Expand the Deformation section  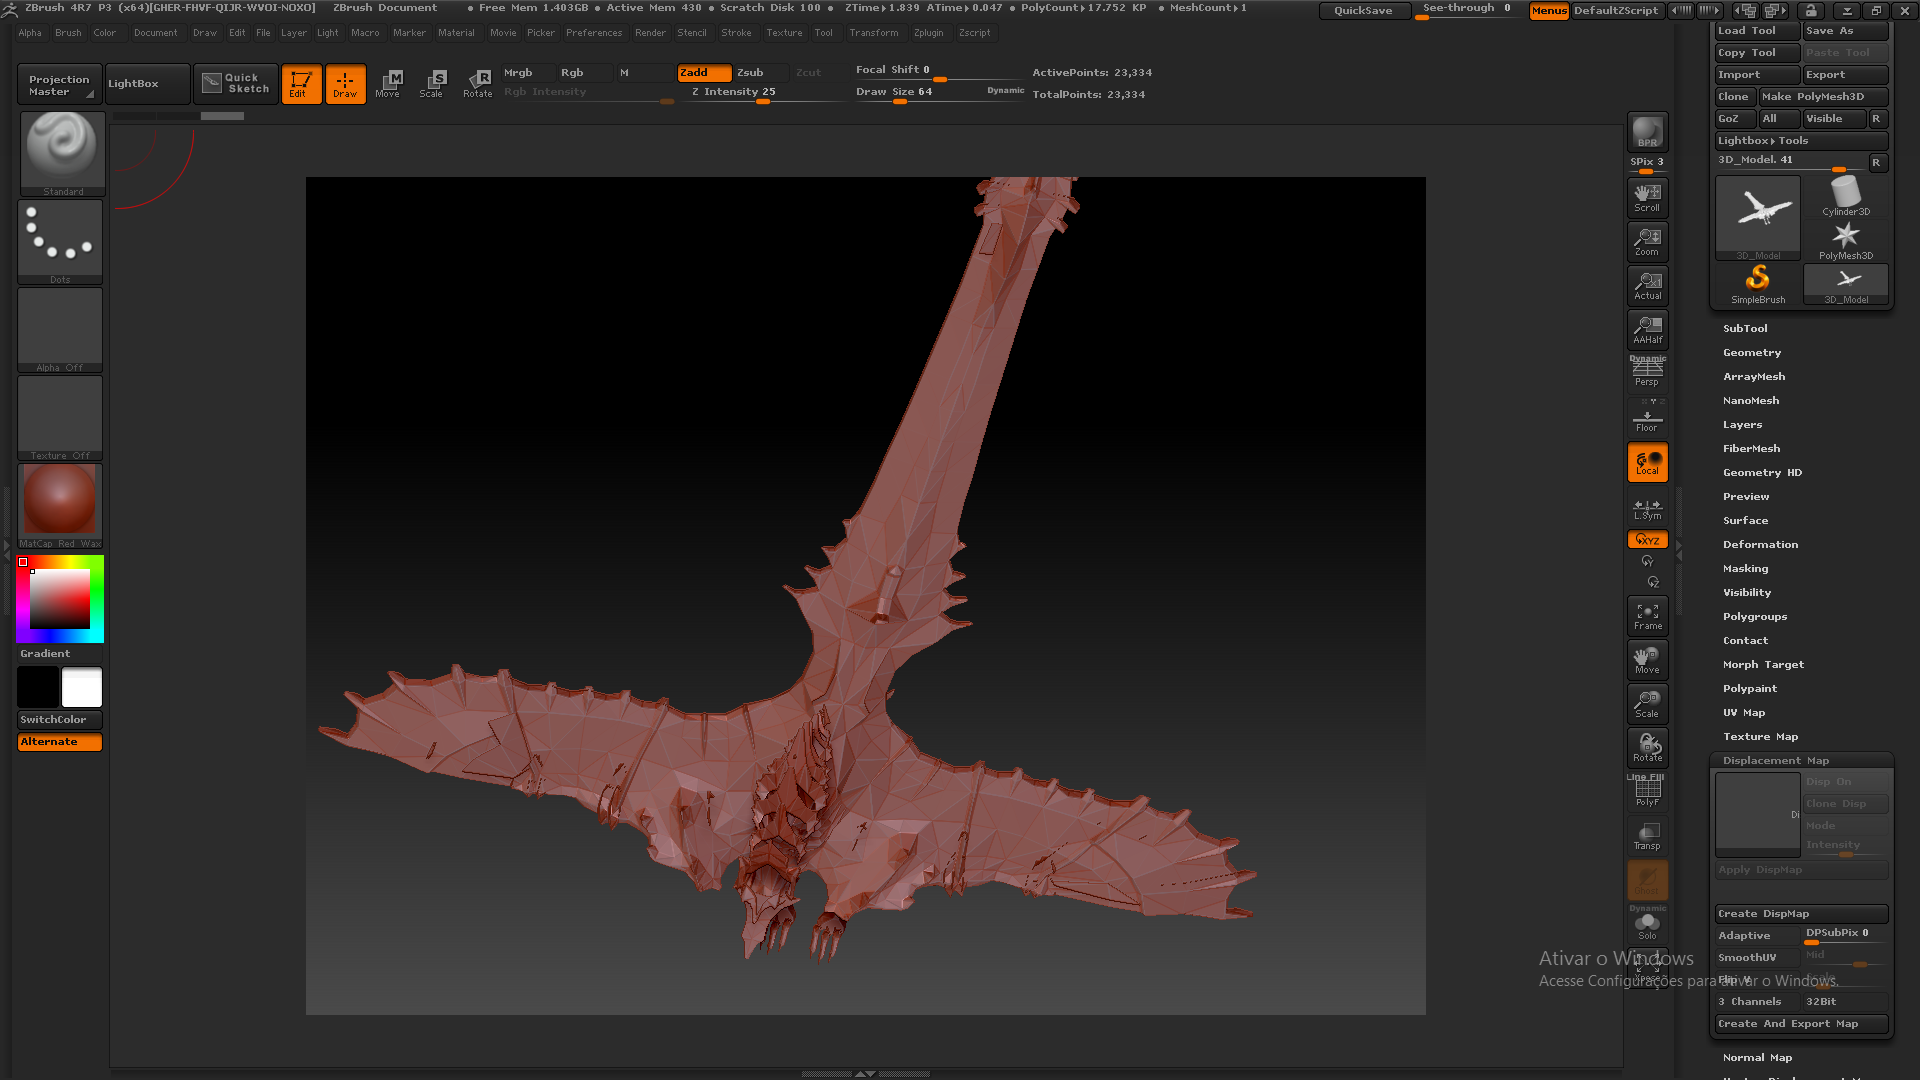pyautogui.click(x=1760, y=545)
